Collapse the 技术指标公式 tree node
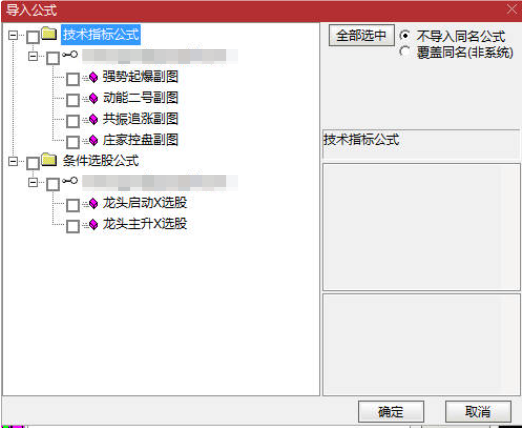524x428 pixels. 13,35
